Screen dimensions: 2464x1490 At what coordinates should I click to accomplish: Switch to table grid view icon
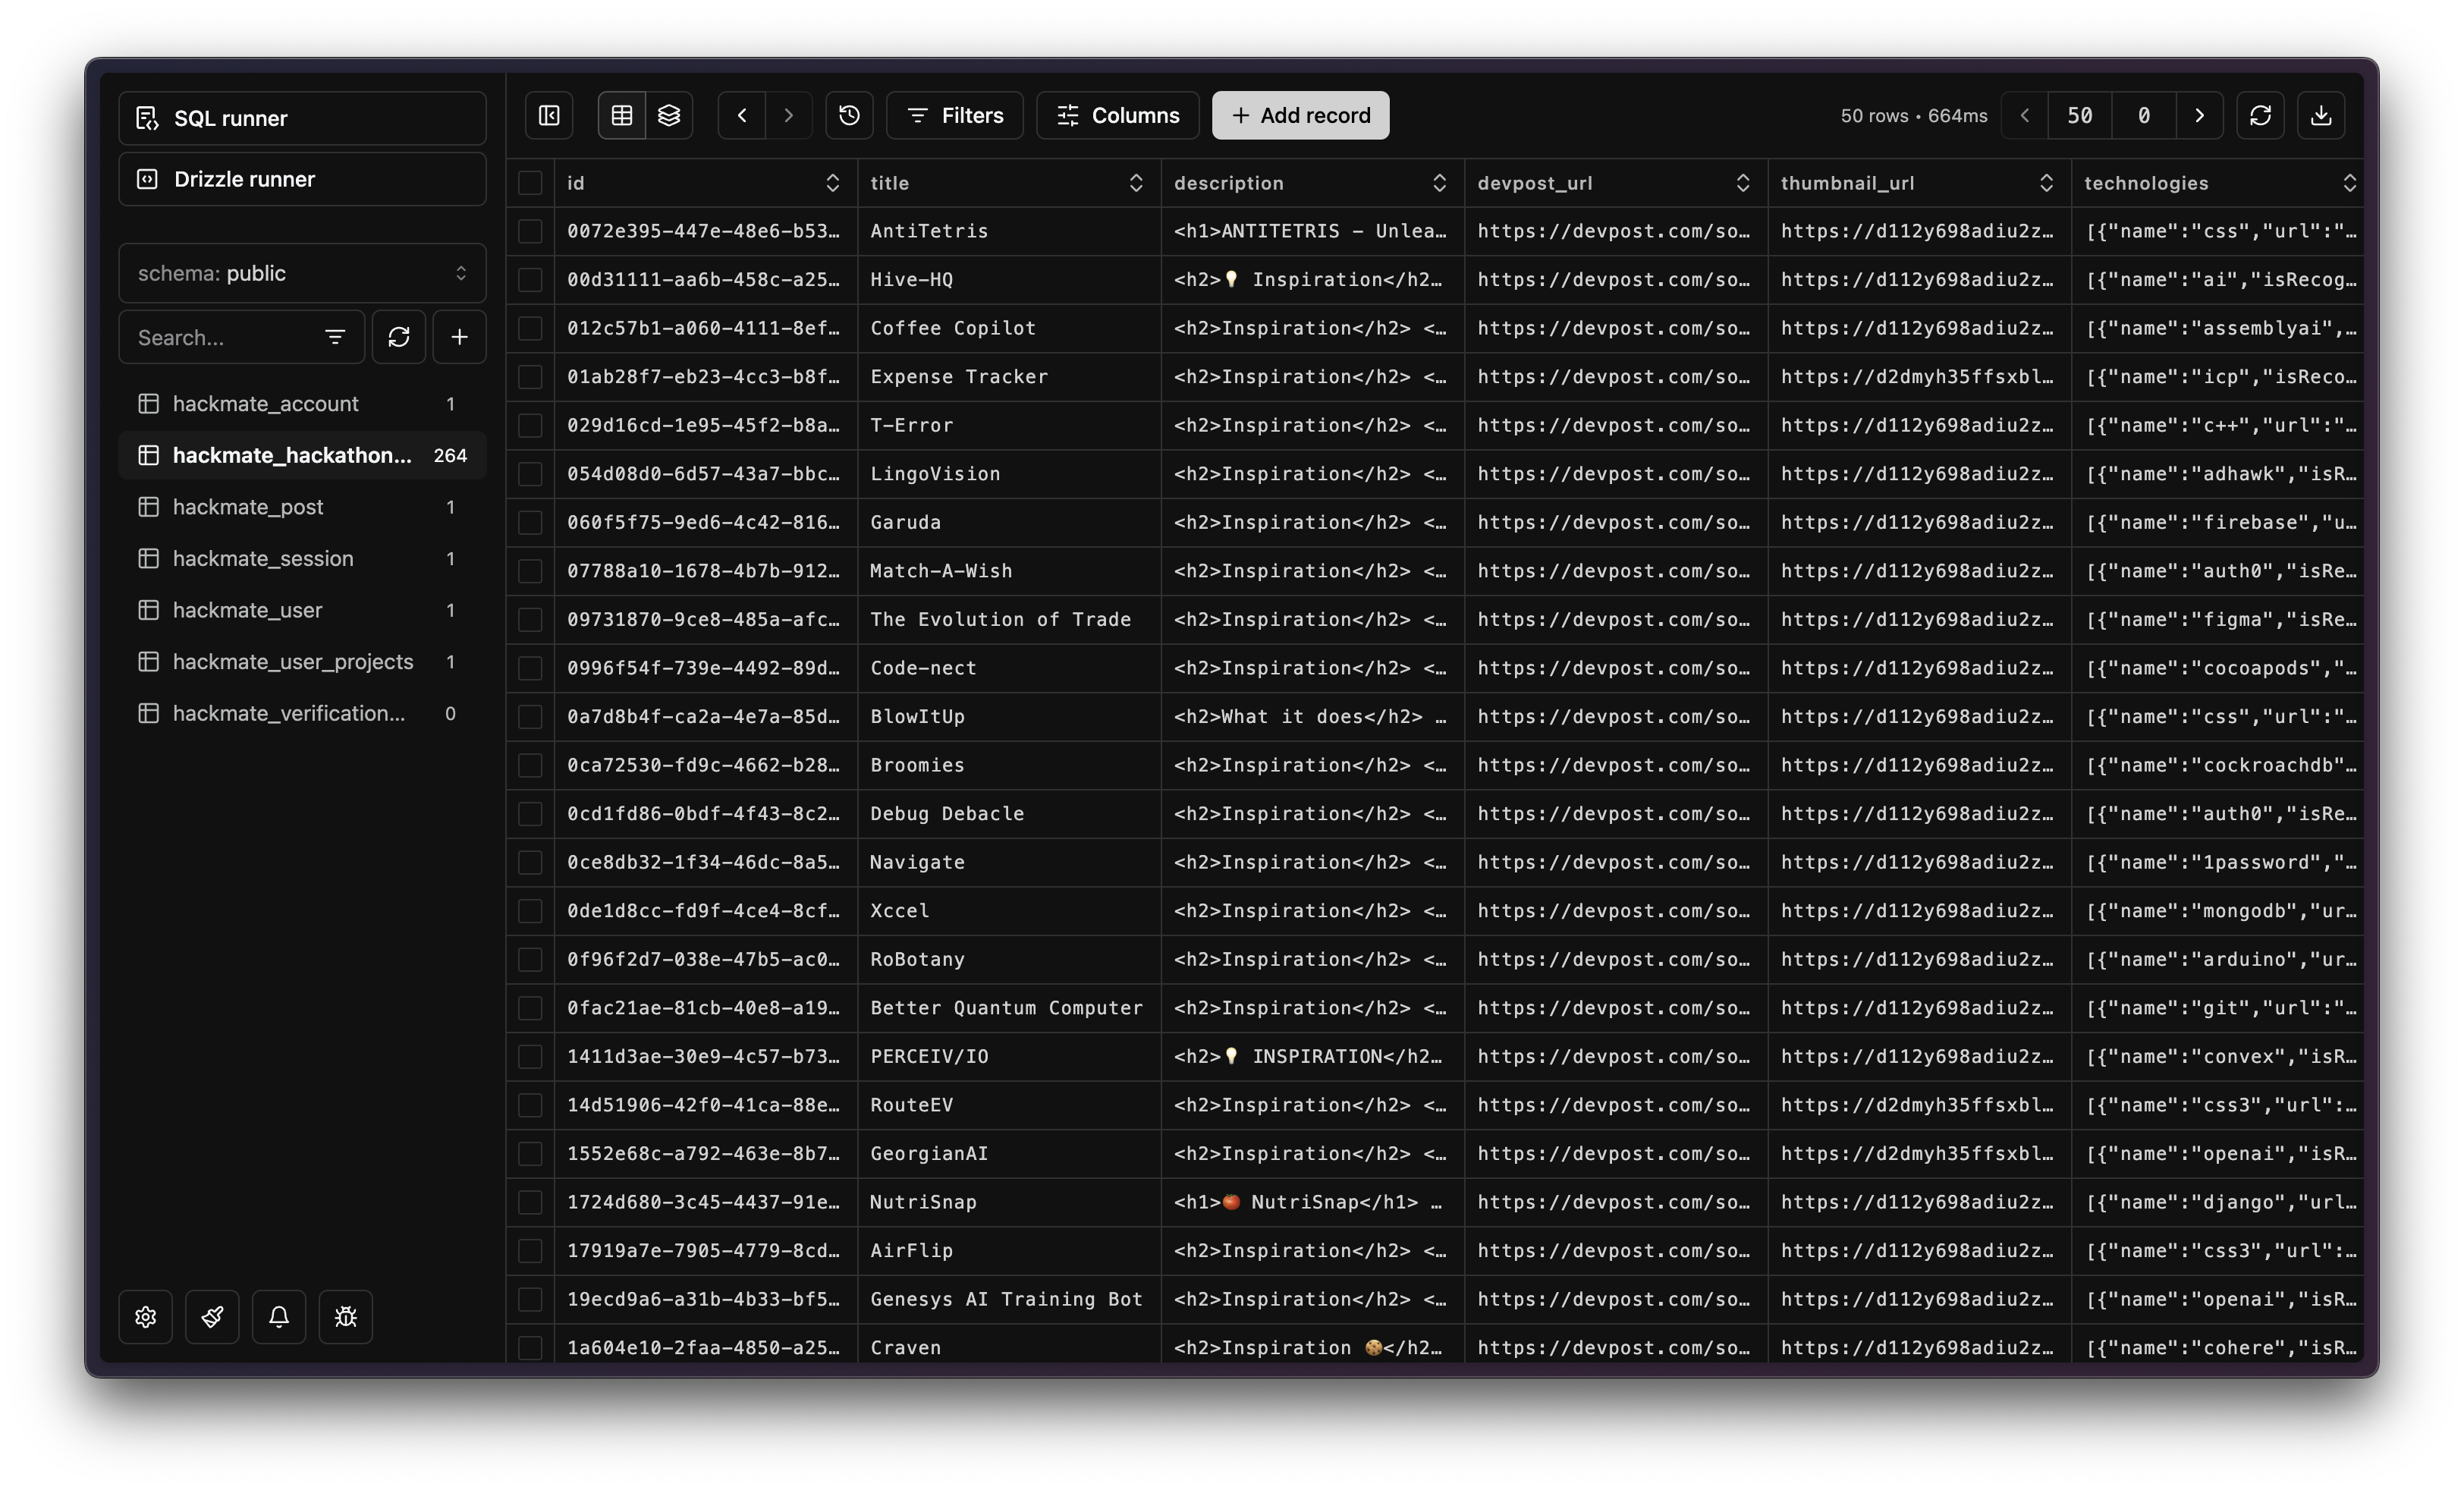[x=622, y=115]
